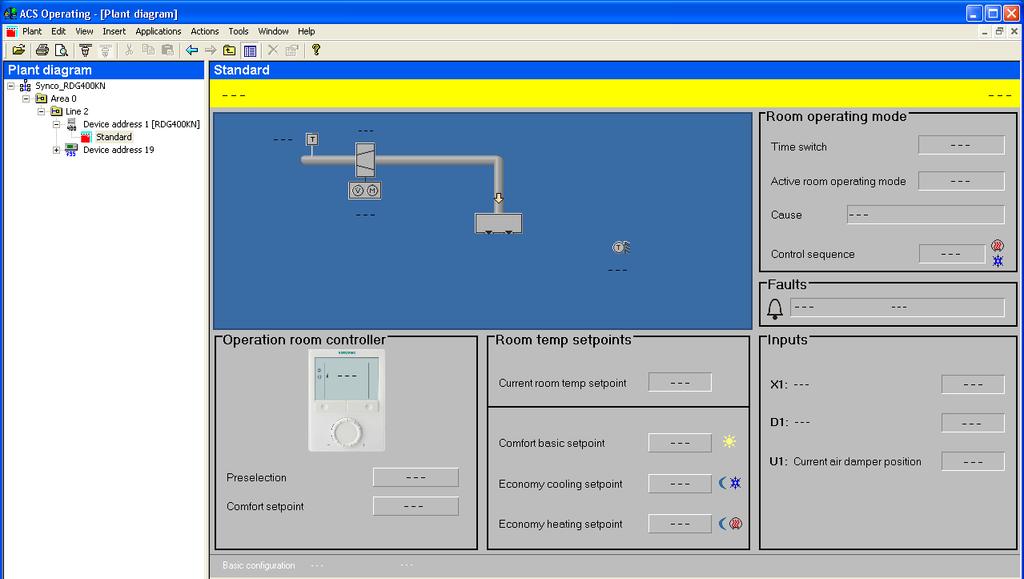
Task: Click the properties icon beside Delete
Action: pyautogui.click(x=292, y=50)
